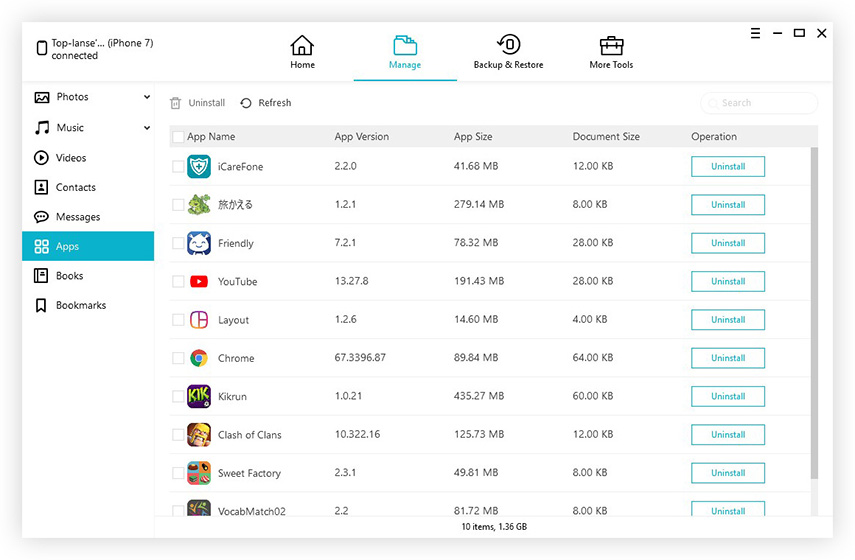Screen dimensions: 855x560
Task: Click the Friendly app icon
Action: [x=199, y=243]
